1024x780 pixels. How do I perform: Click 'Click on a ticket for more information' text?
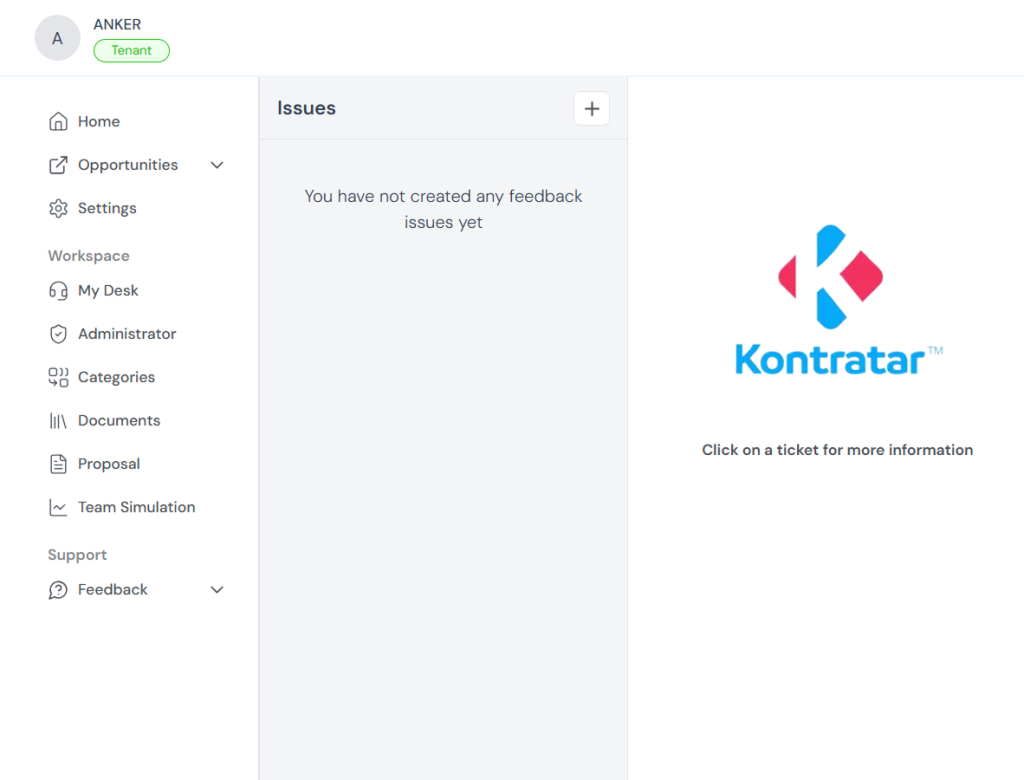coord(837,450)
